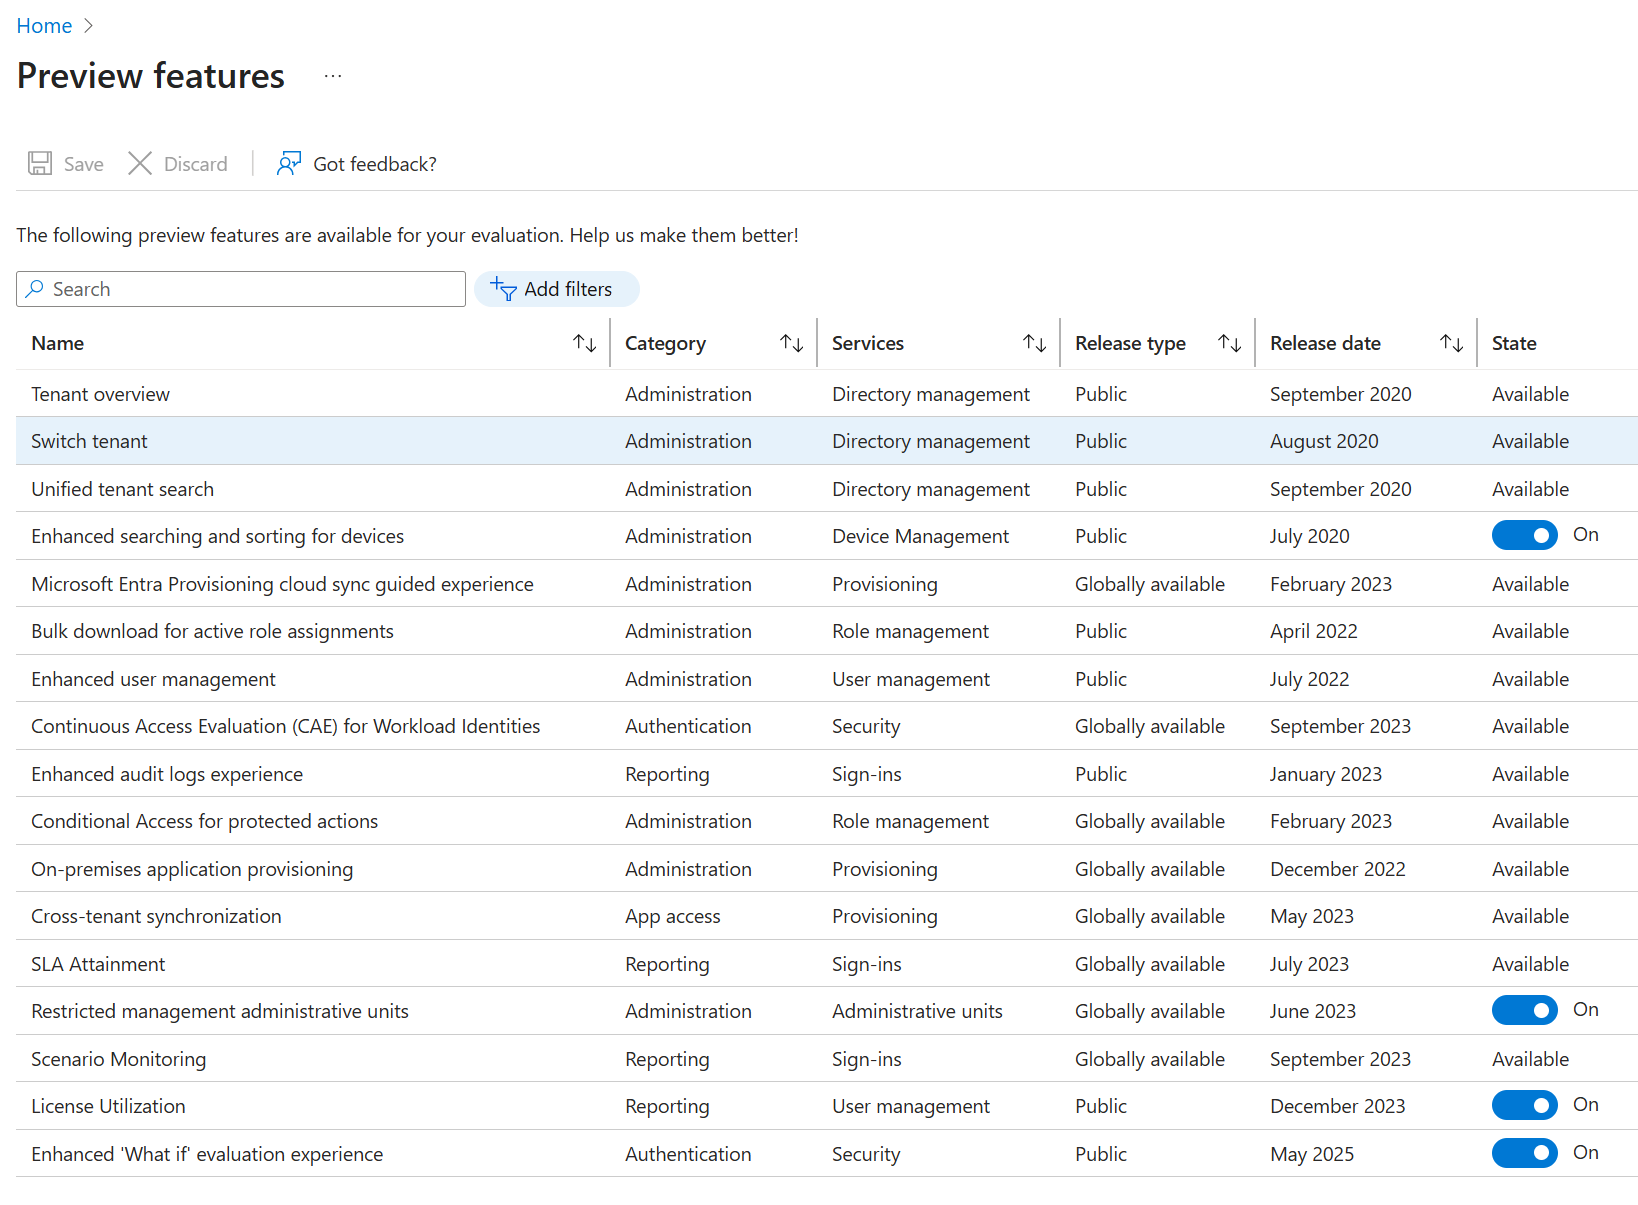Click the Add filters funnel icon
This screenshot has height=1205, width=1638.
coord(503,289)
